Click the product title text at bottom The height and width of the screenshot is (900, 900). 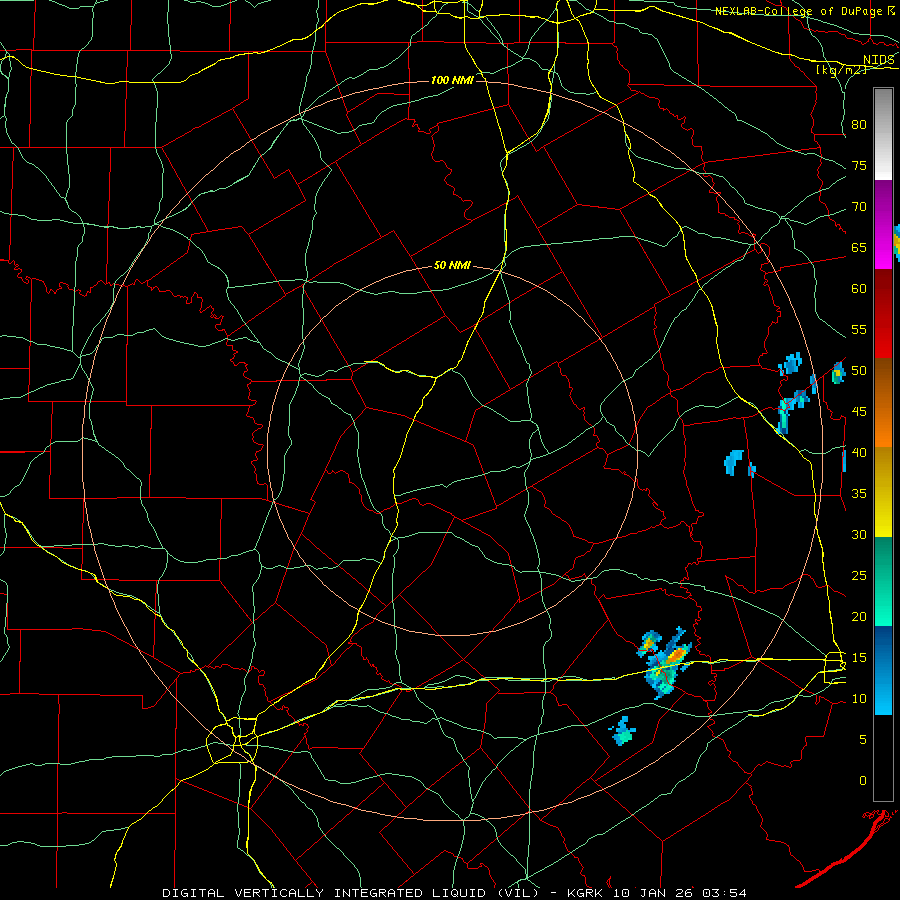tap(455, 893)
